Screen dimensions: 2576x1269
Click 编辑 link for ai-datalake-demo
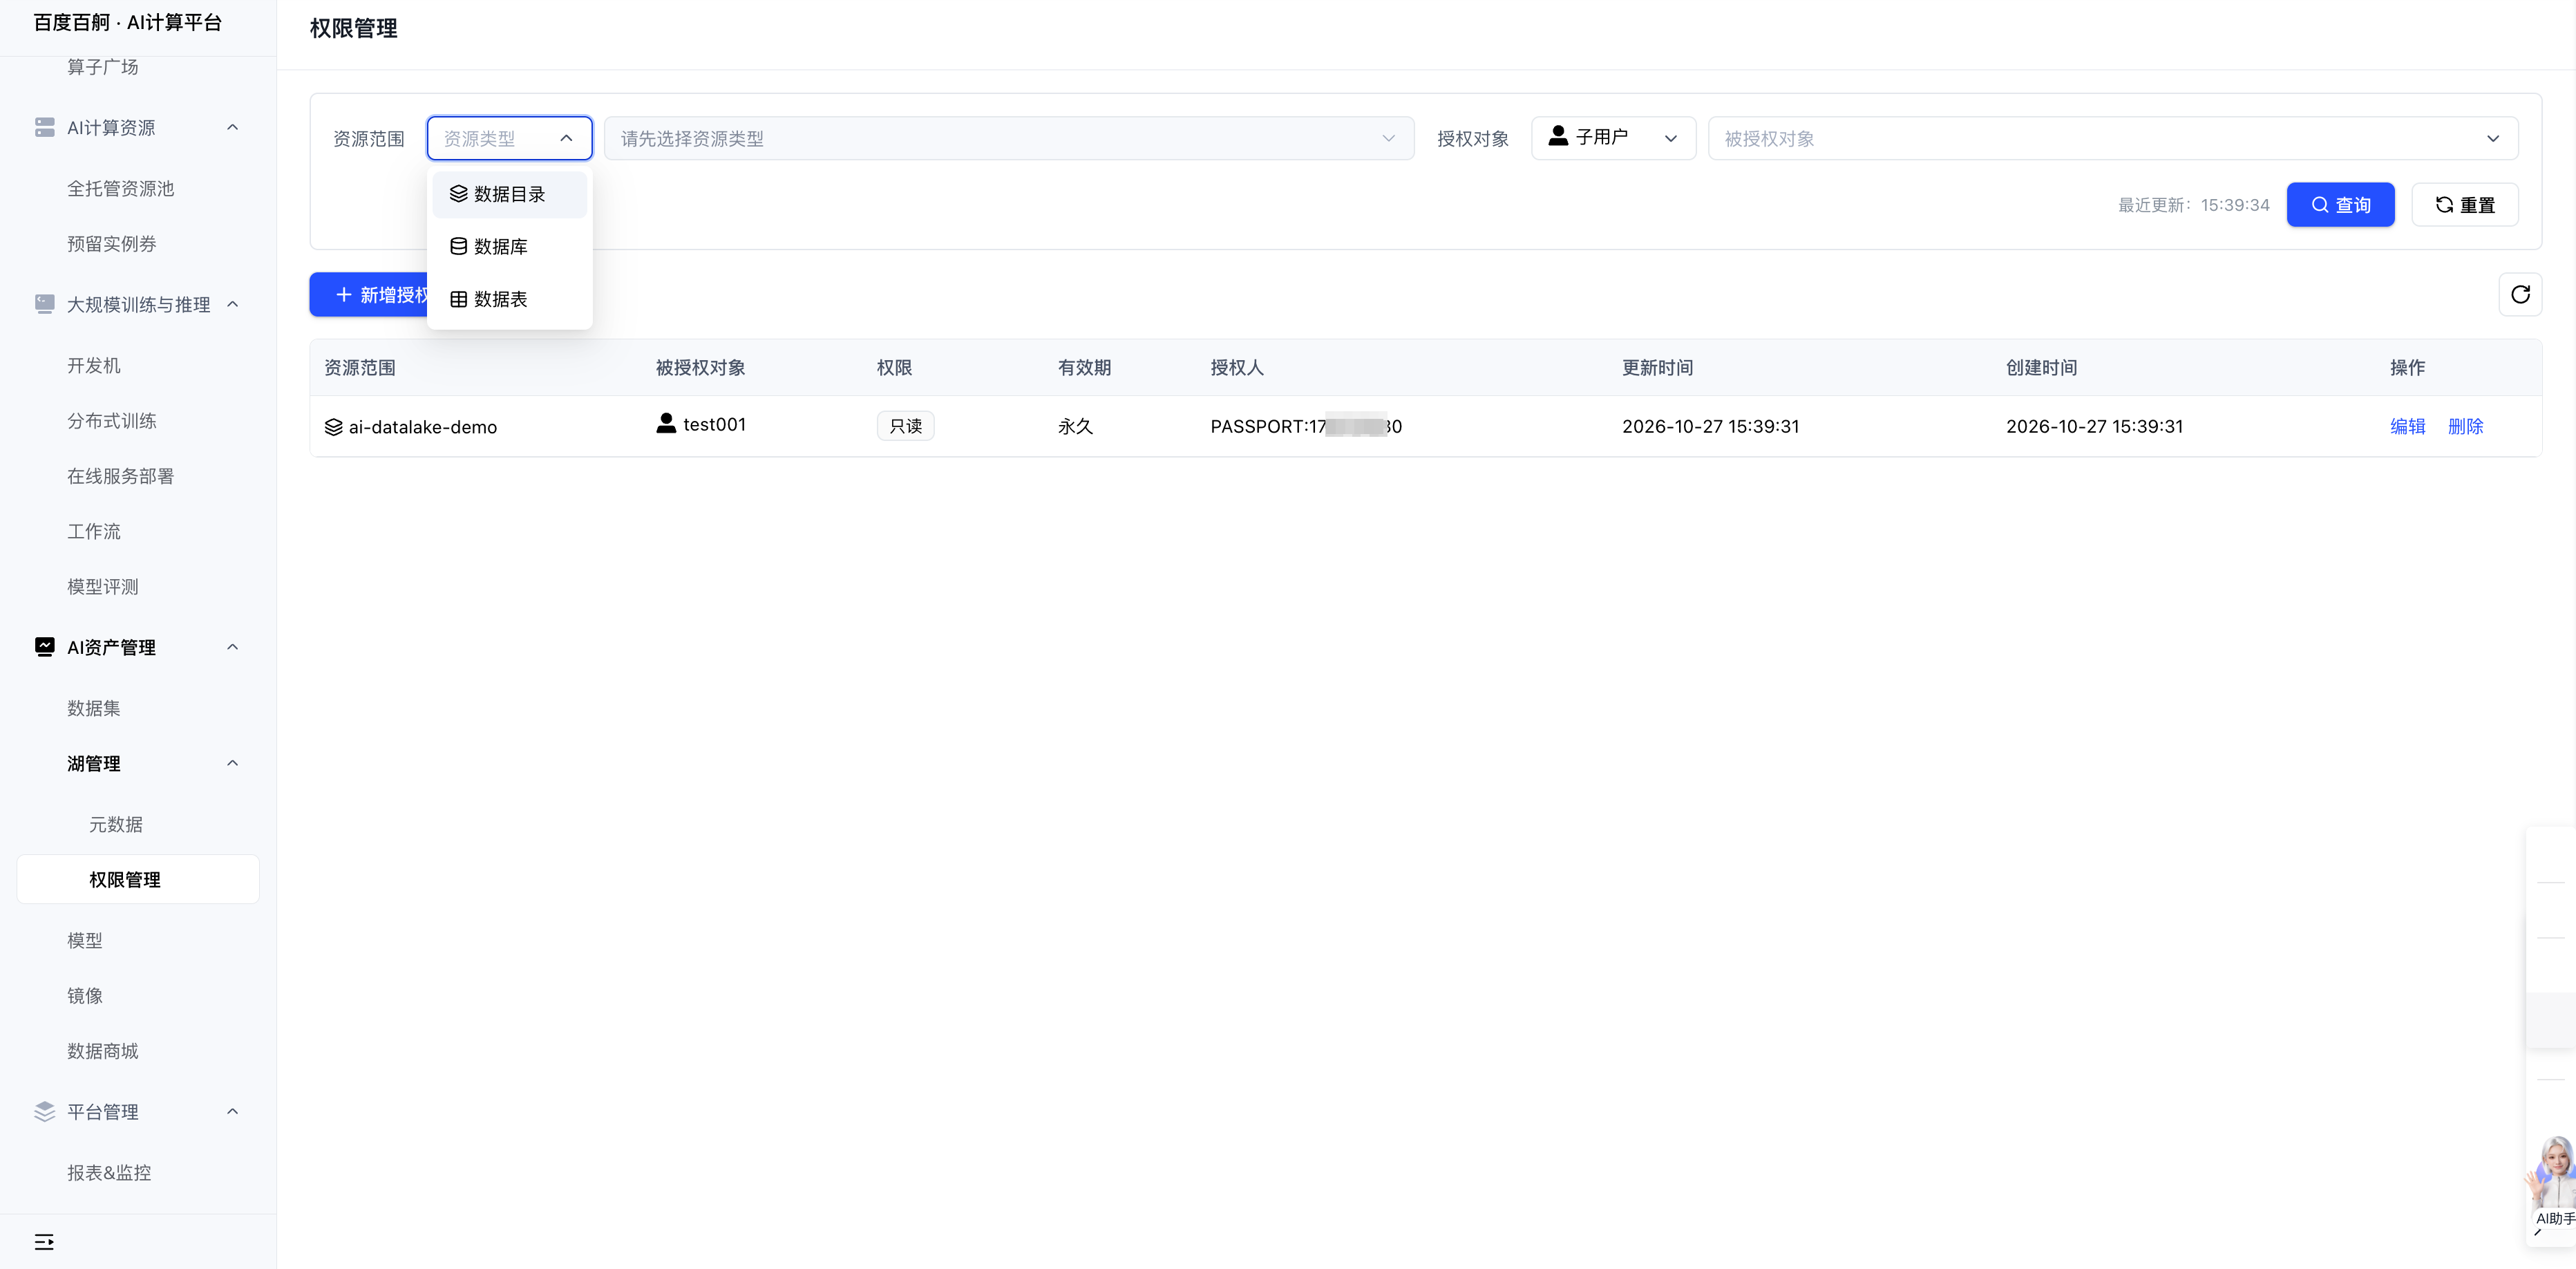pos(2407,426)
